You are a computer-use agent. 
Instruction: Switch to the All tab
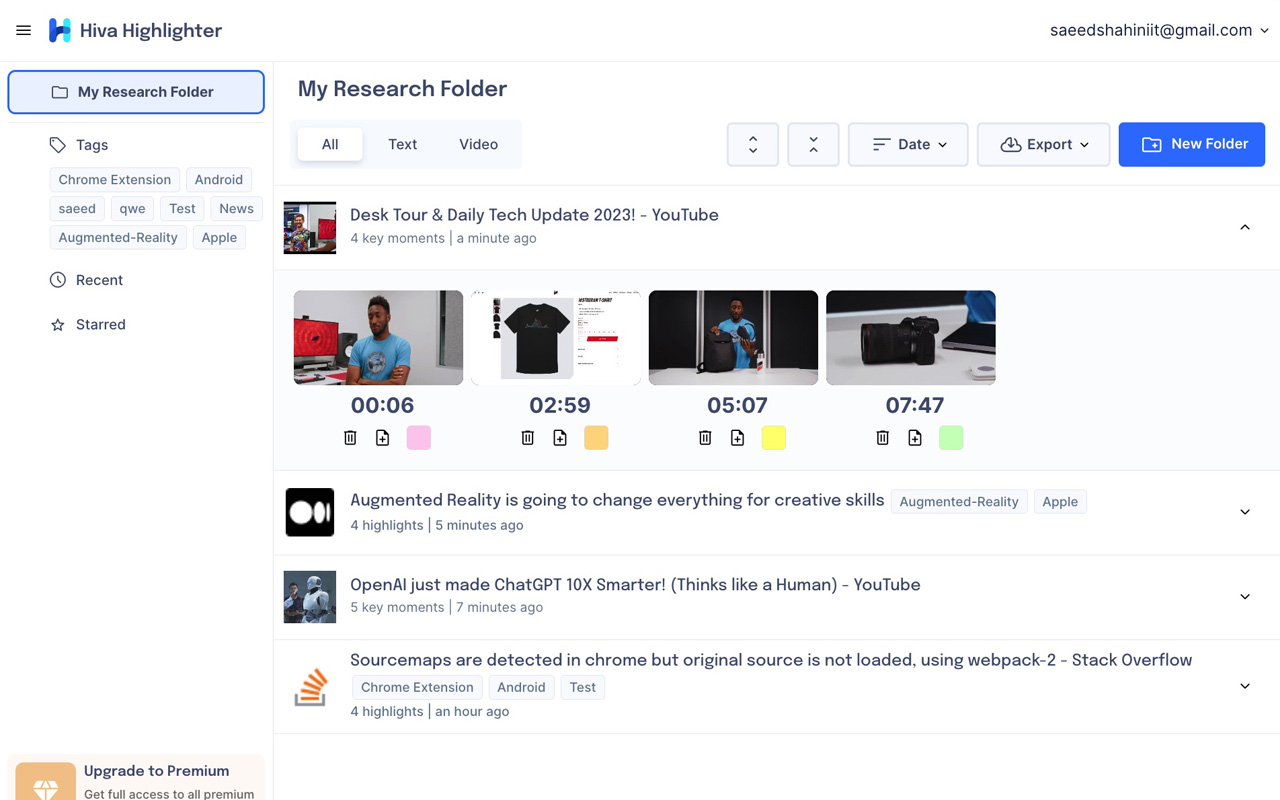[330, 144]
